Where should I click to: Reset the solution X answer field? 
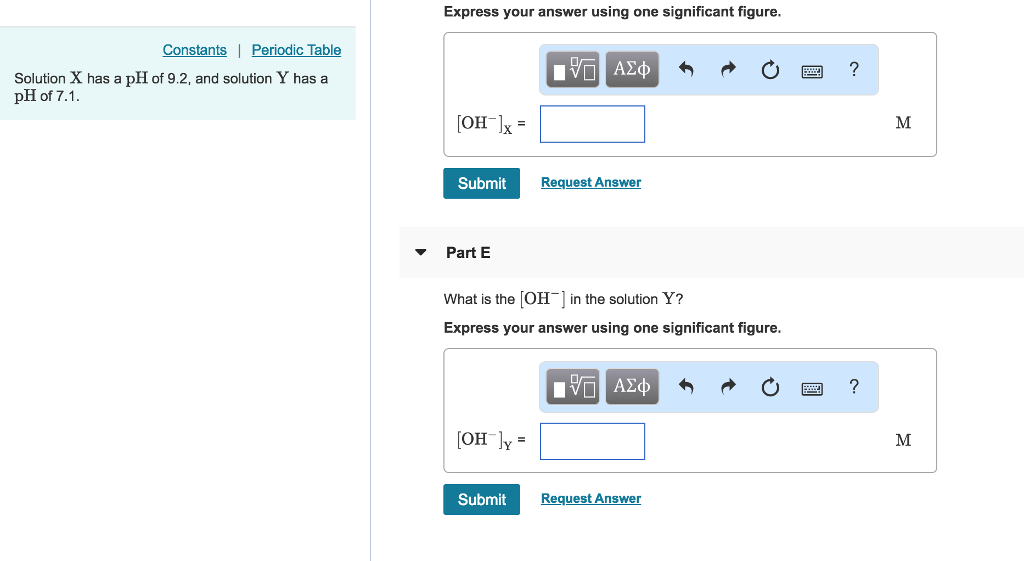pos(770,70)
